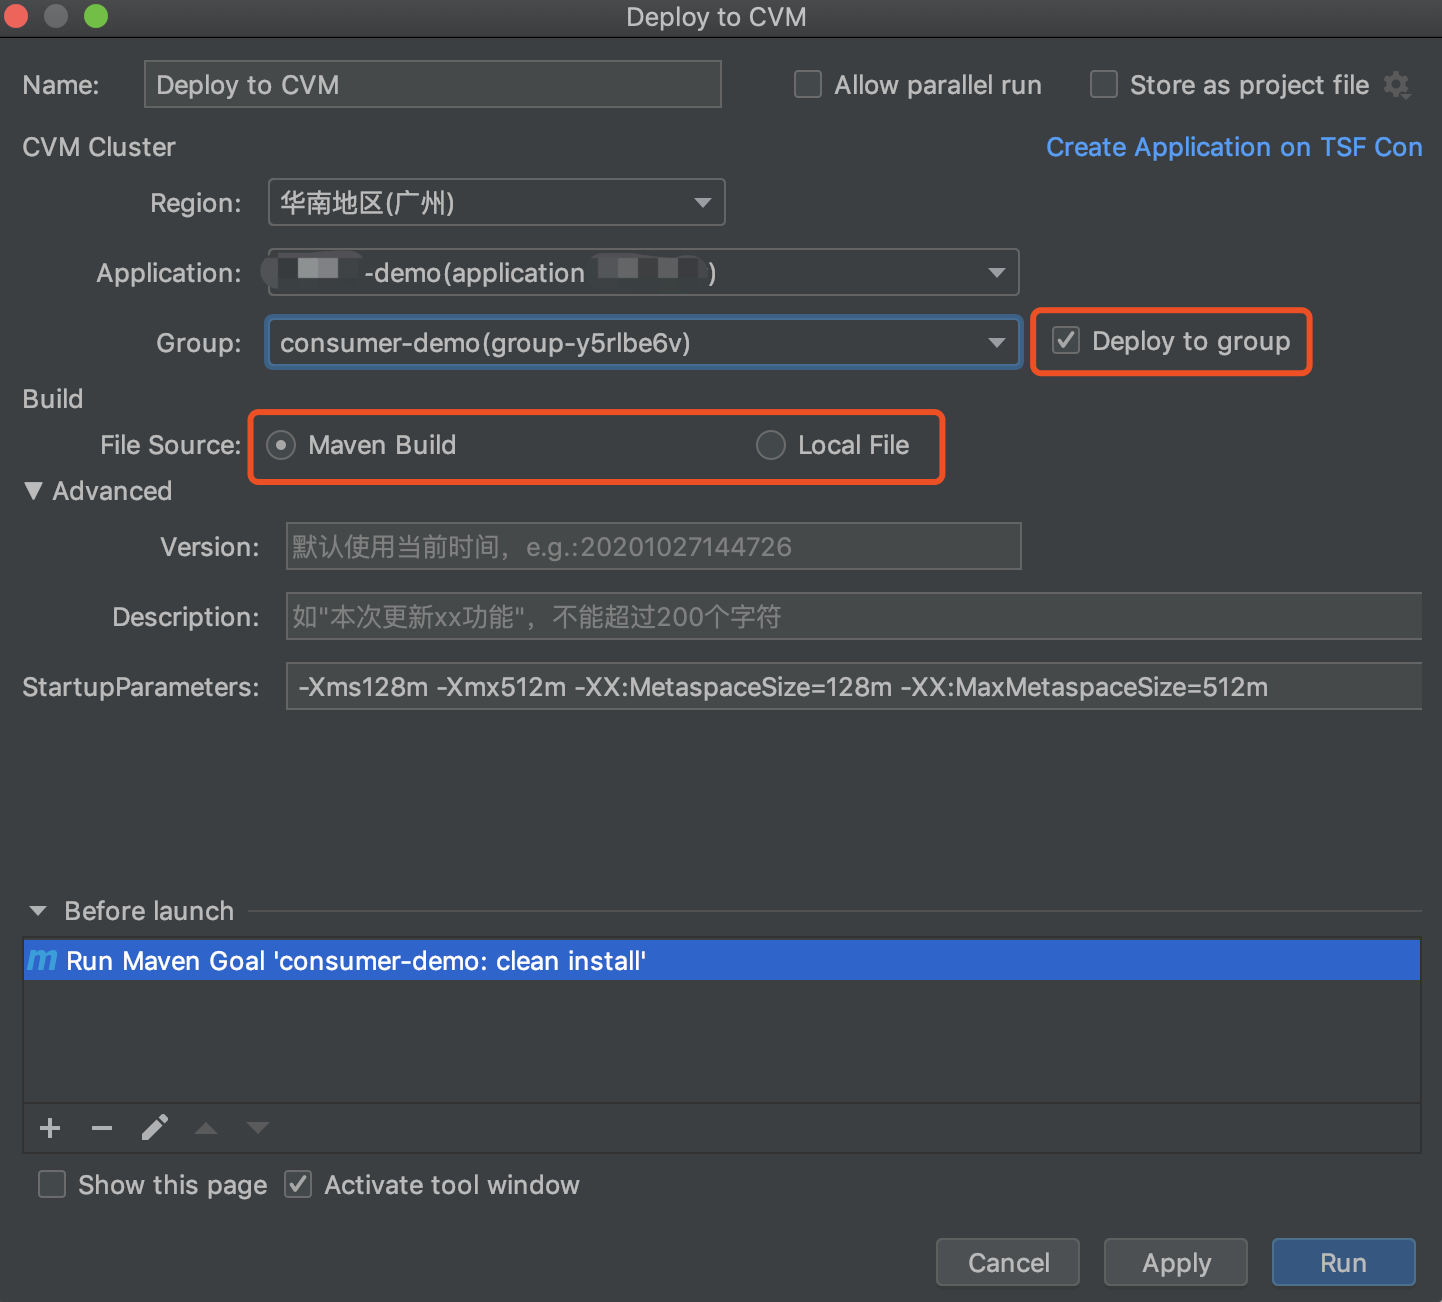Collapse the Advanced section
The image size is (1442, 1302).
point(34,491)
